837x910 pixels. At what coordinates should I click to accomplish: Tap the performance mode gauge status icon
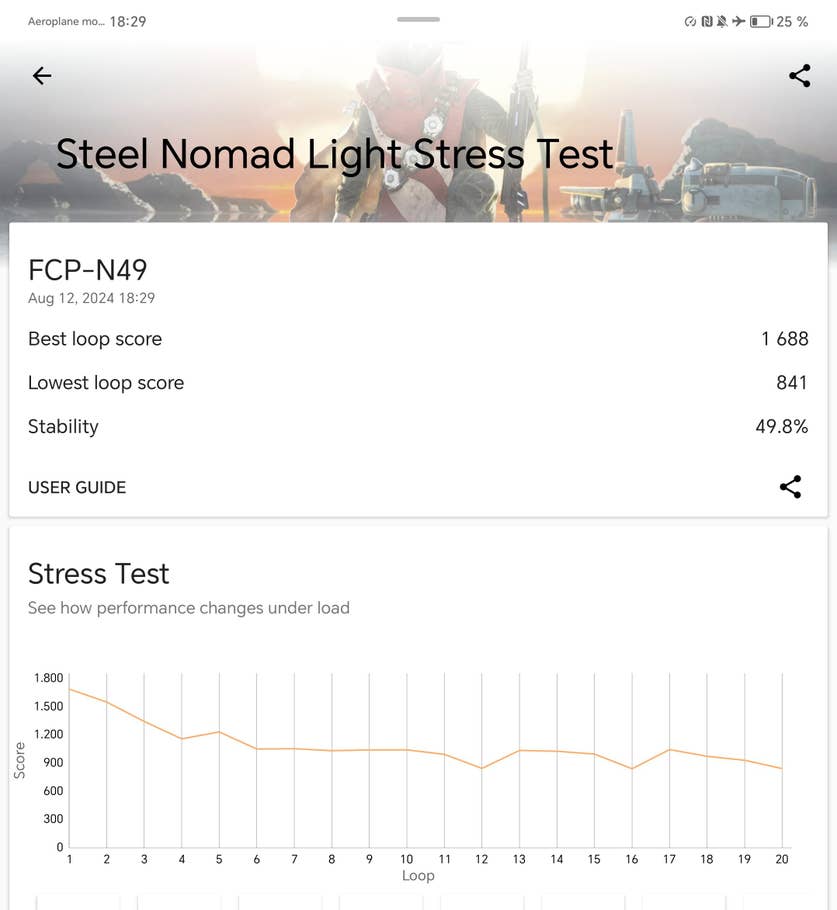pos(690,21)
